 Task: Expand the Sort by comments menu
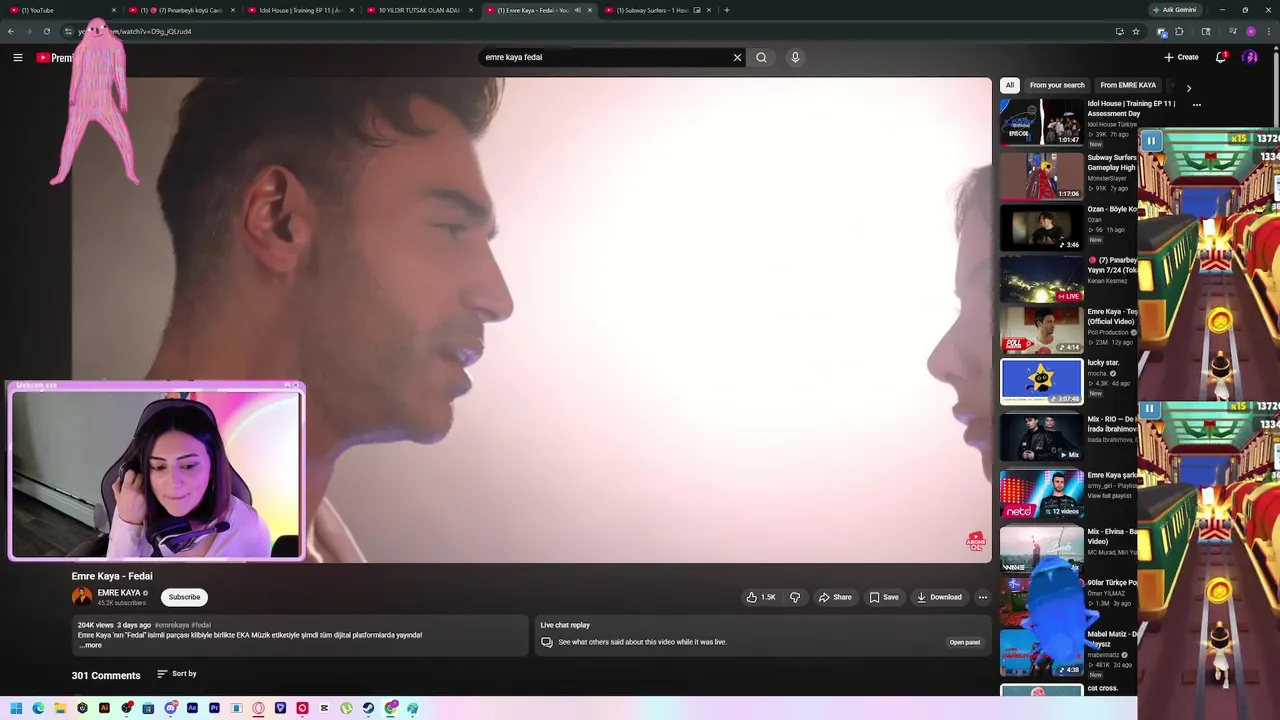click(x=177, y=674)
